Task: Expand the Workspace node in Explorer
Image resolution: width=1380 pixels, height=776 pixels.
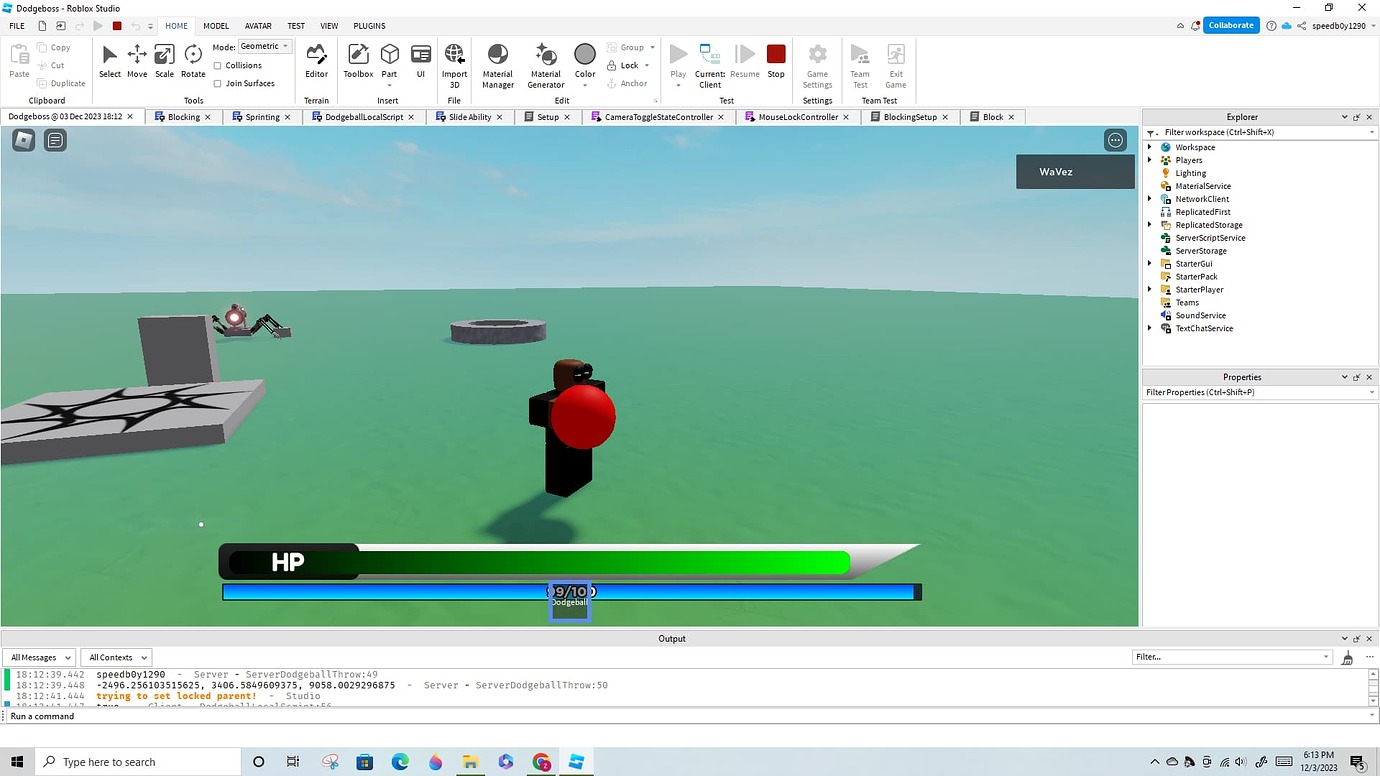Action: 1150,147
